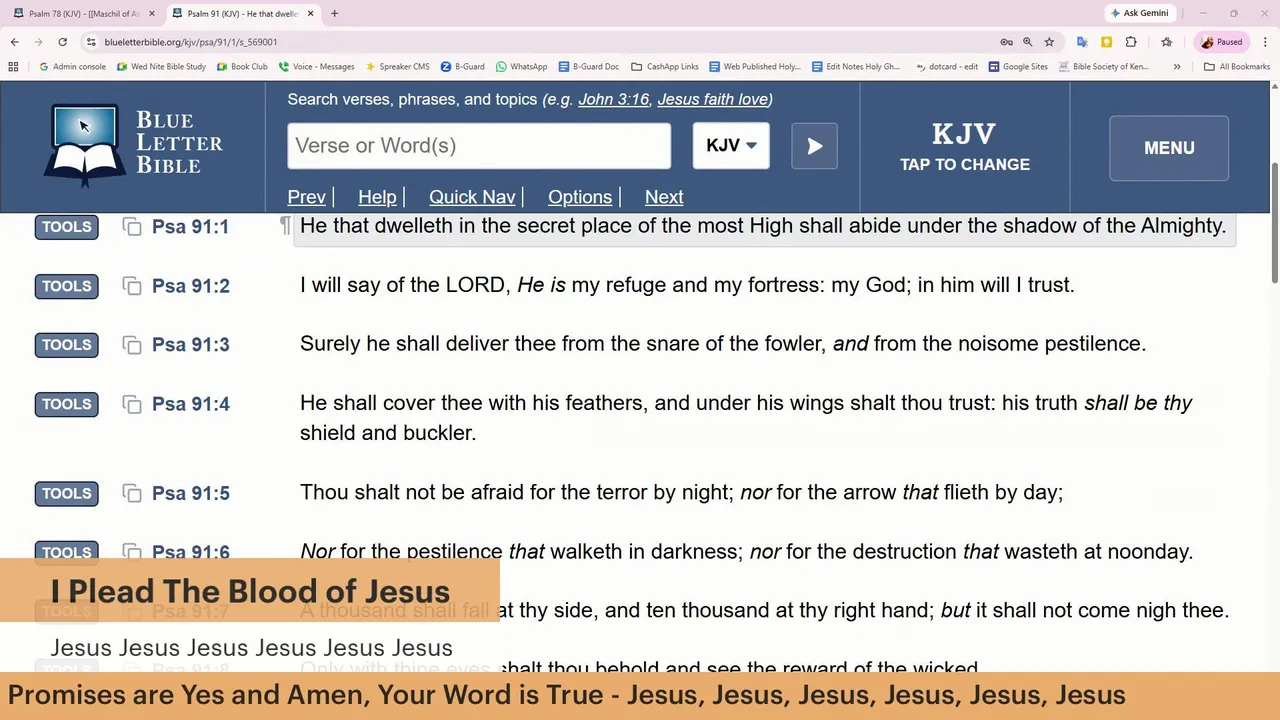Open TOOLS for Psa 91:5

click(x=67, y=493)
